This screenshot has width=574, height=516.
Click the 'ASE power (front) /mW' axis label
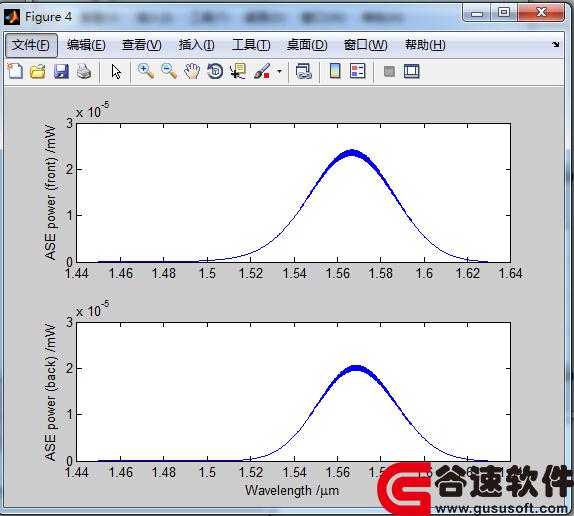coord(50,192)
